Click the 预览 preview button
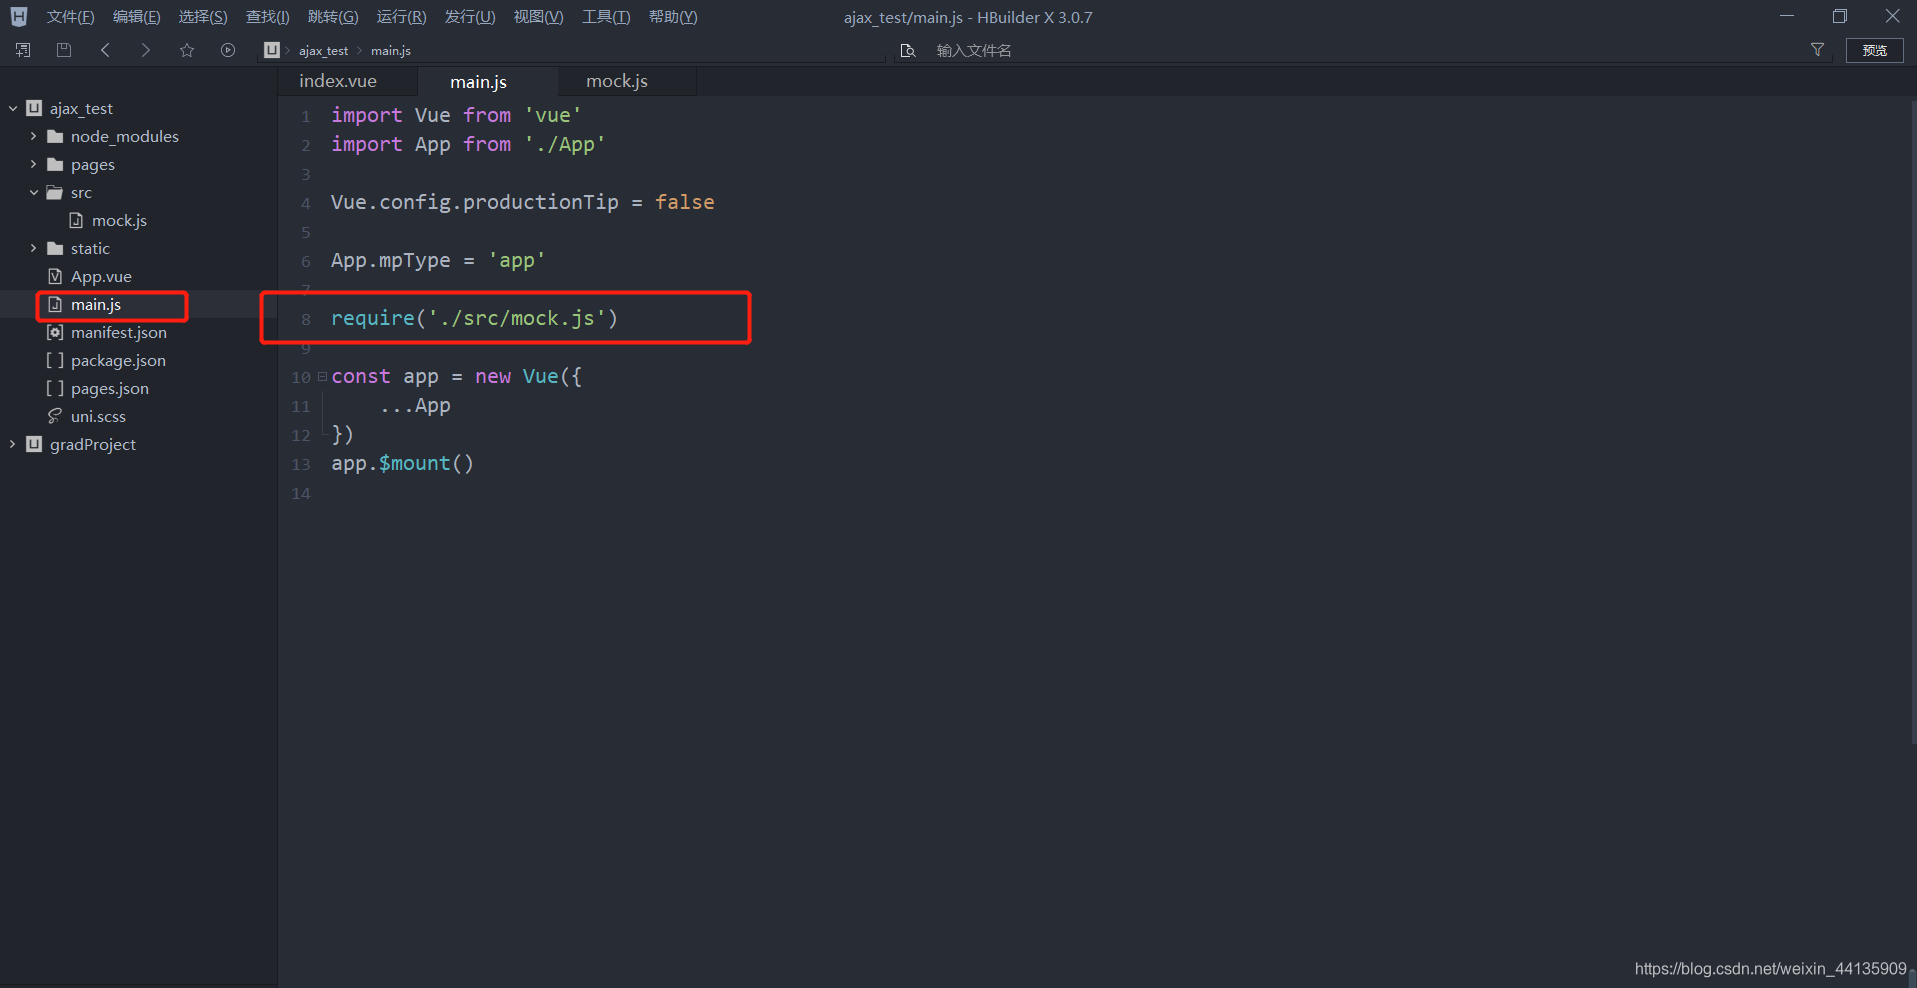 [x=1874, y=50]
